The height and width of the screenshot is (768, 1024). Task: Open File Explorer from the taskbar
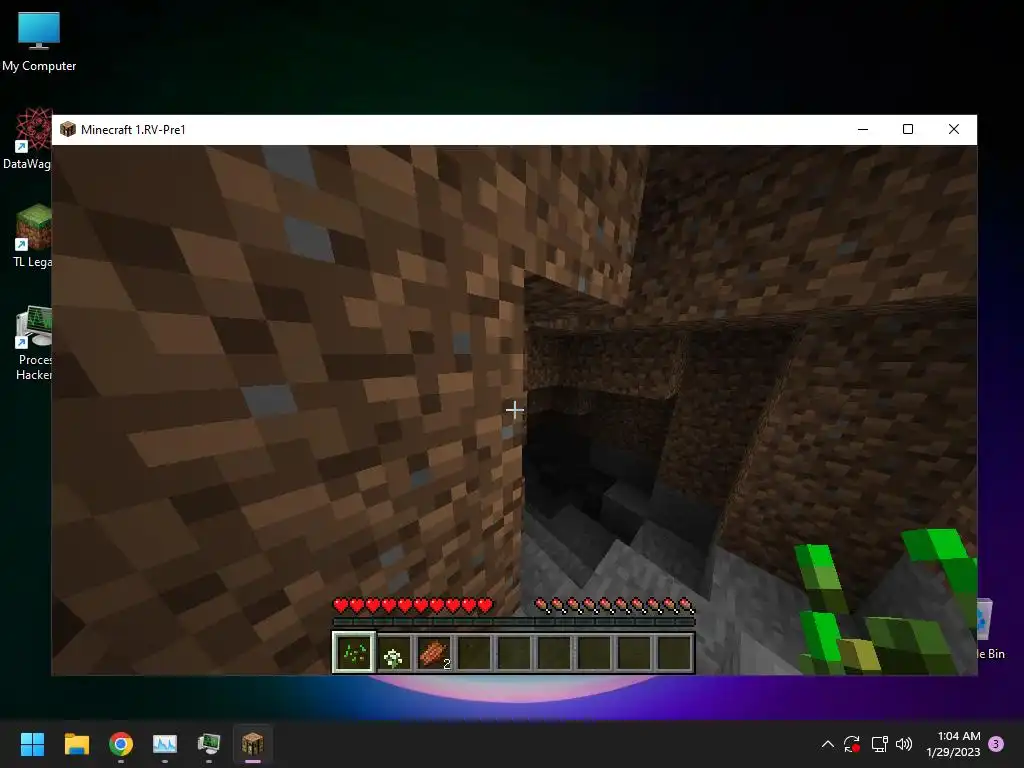(x=76, y=744)
